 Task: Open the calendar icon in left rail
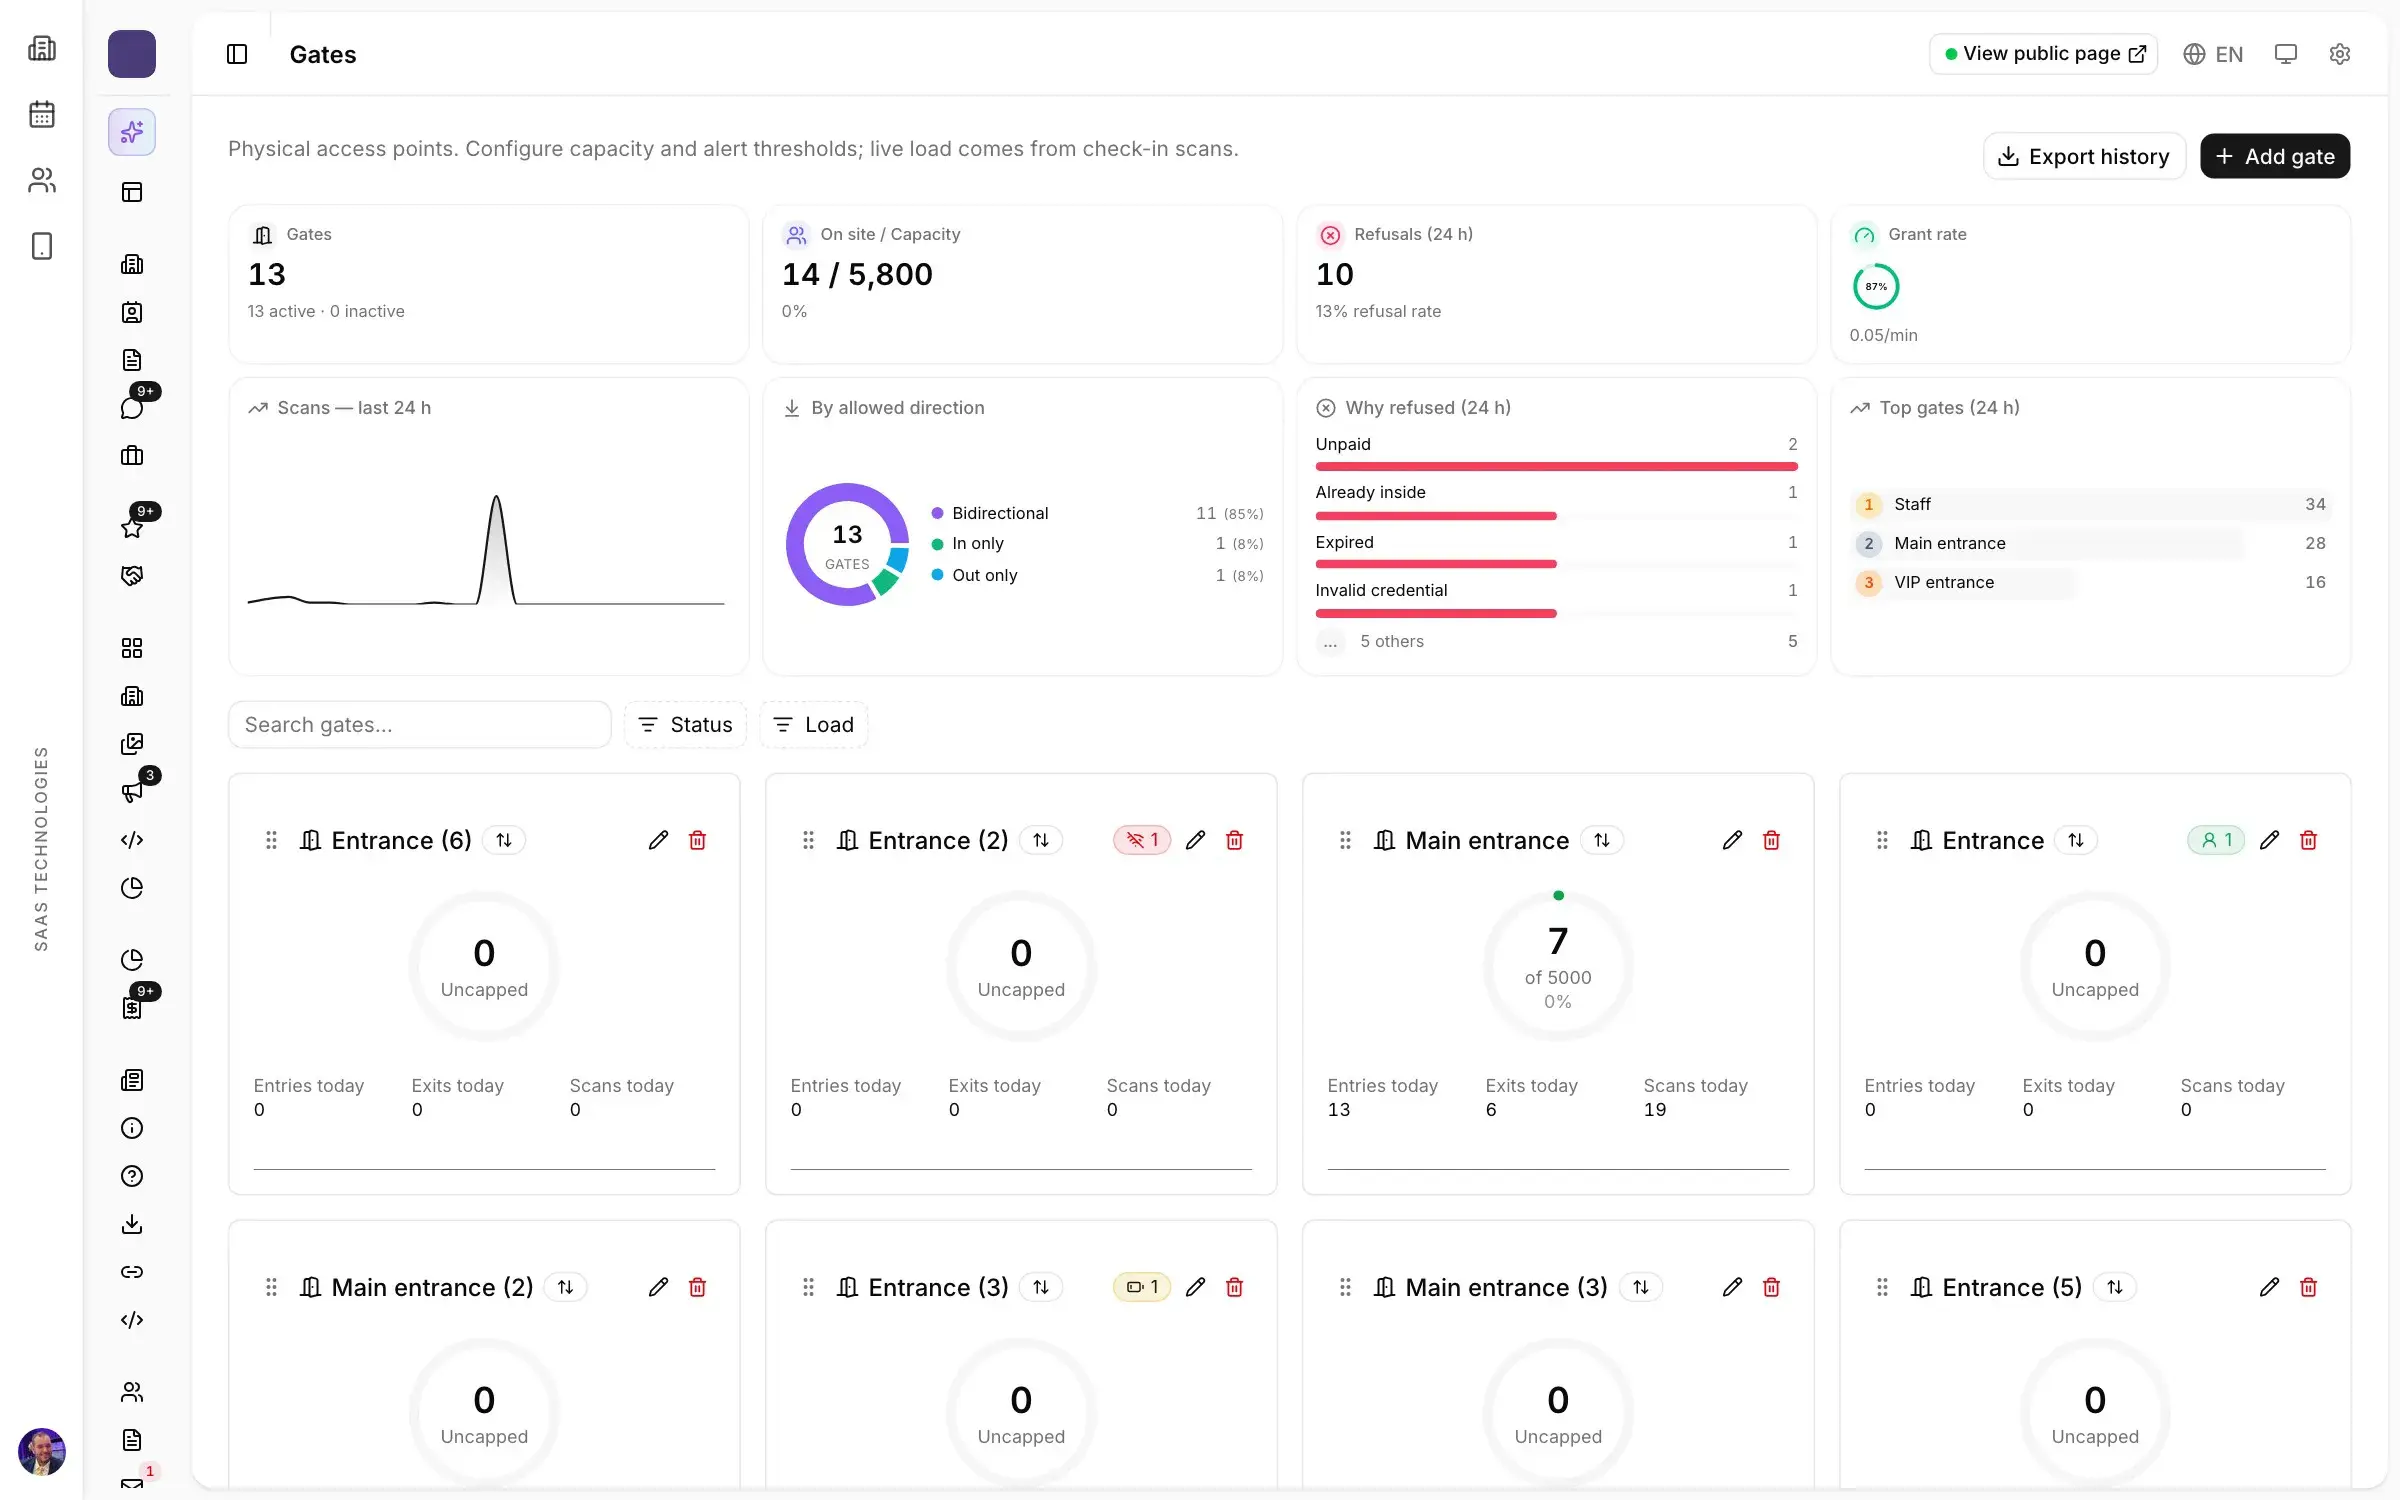[42, 114]
